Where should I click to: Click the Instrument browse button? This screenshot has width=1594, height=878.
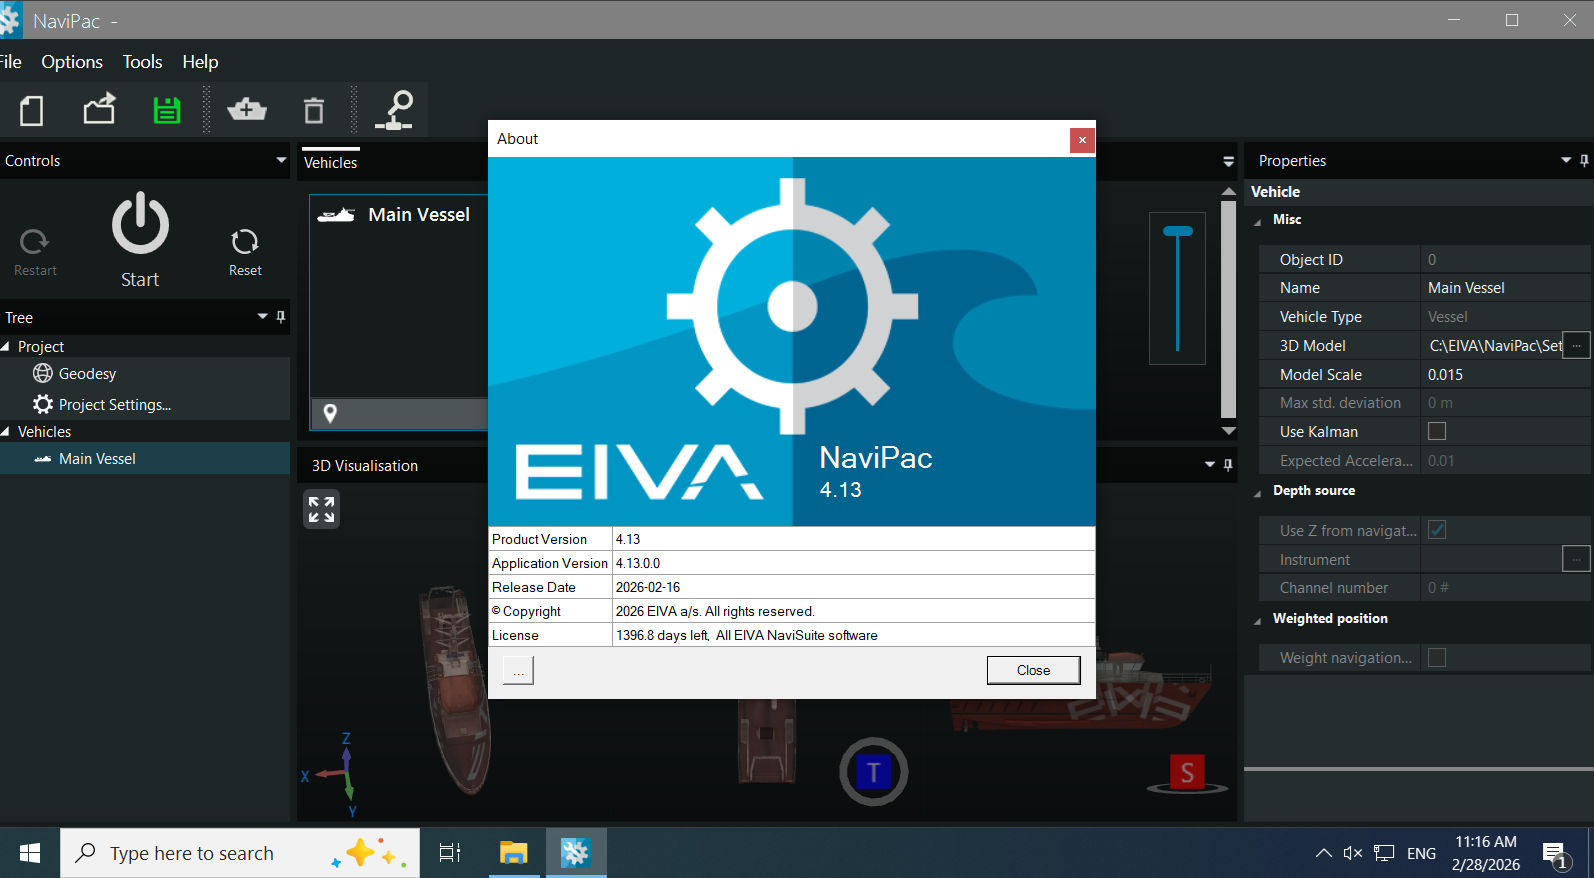1576,559
